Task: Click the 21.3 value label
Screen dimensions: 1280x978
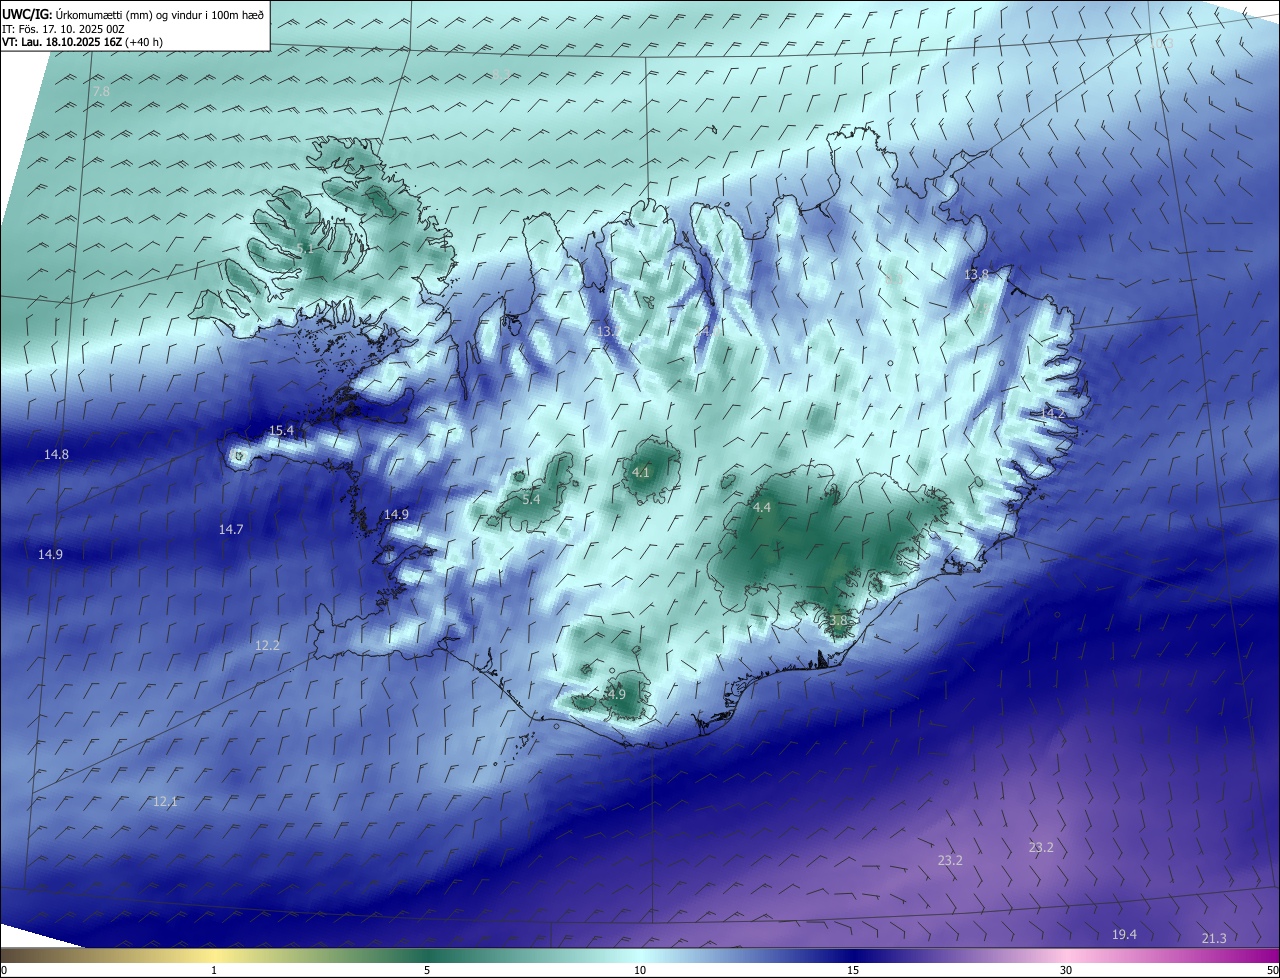Action: [1213, 938]
